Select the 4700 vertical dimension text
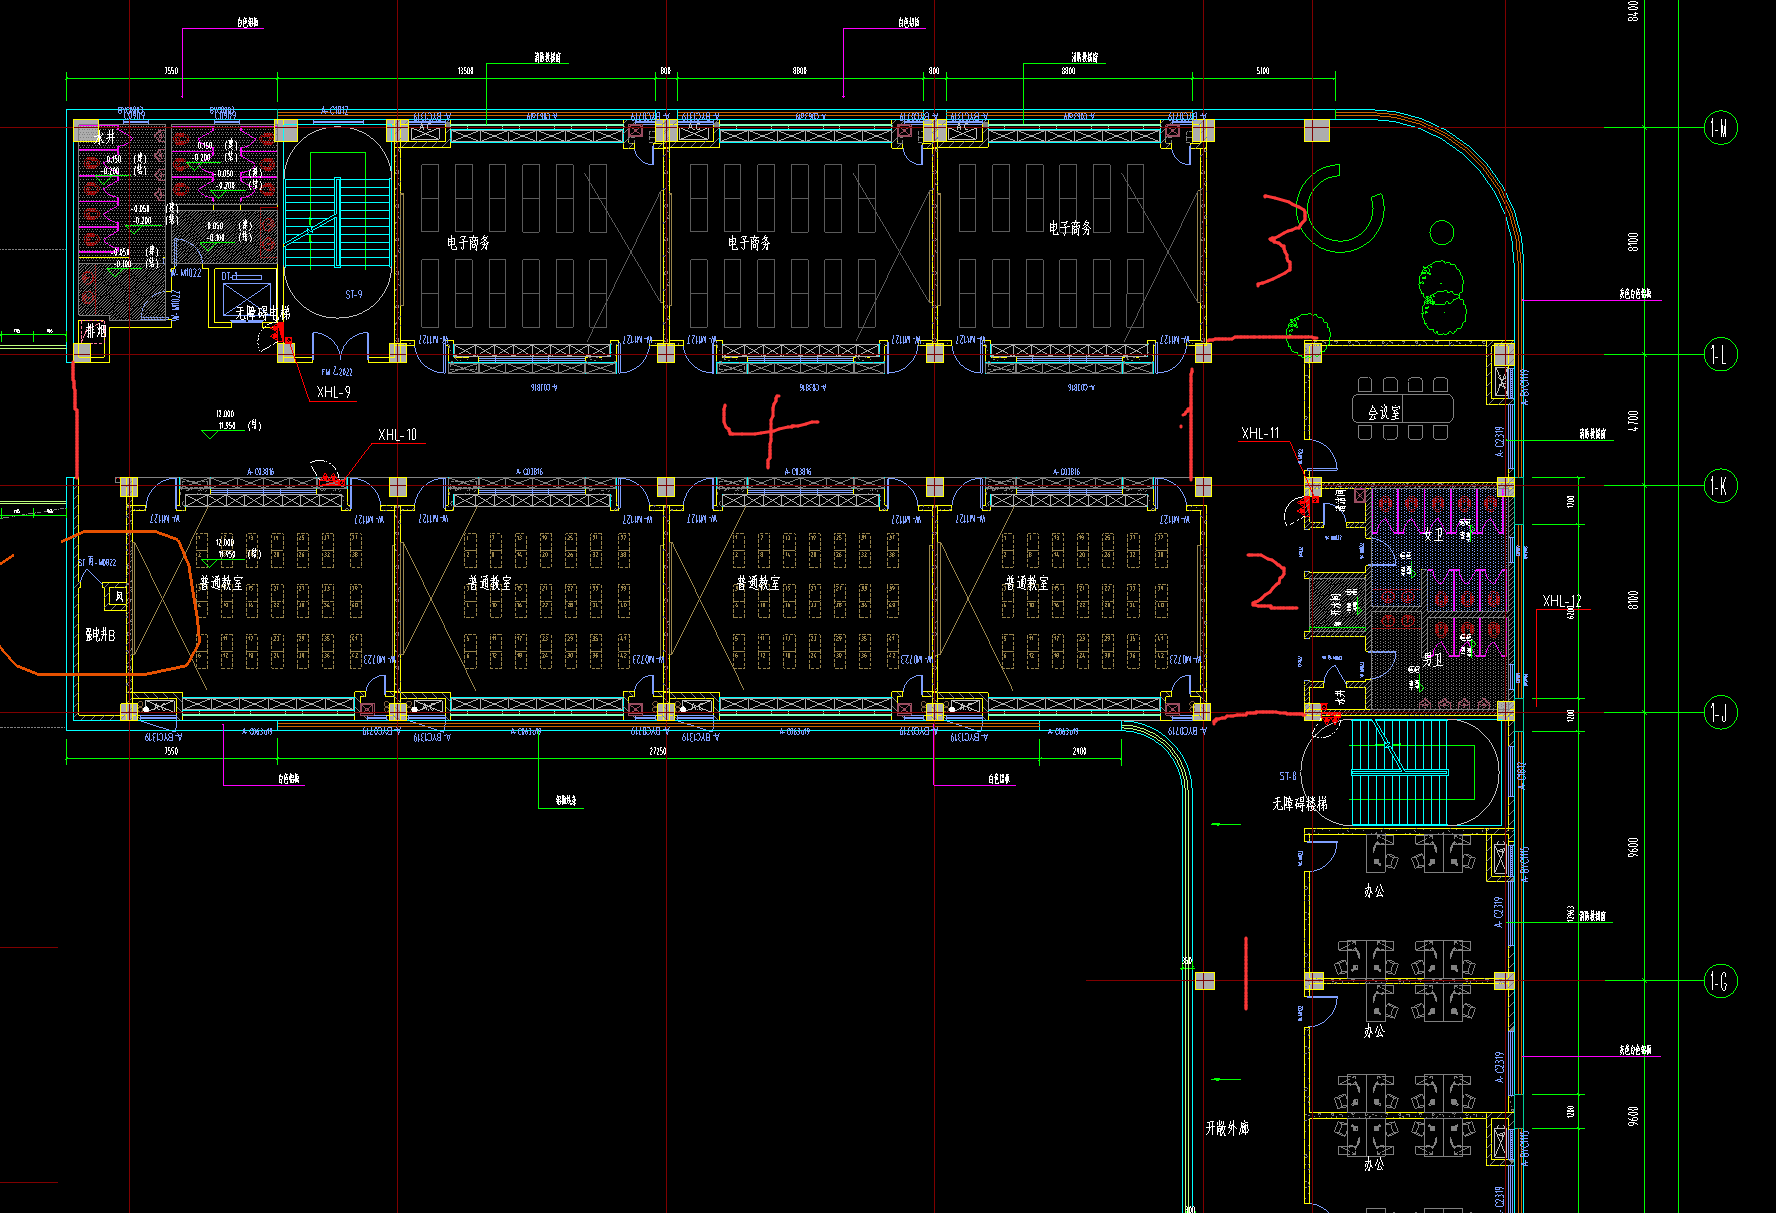 pyautogui.click(x=1633, y=420)
